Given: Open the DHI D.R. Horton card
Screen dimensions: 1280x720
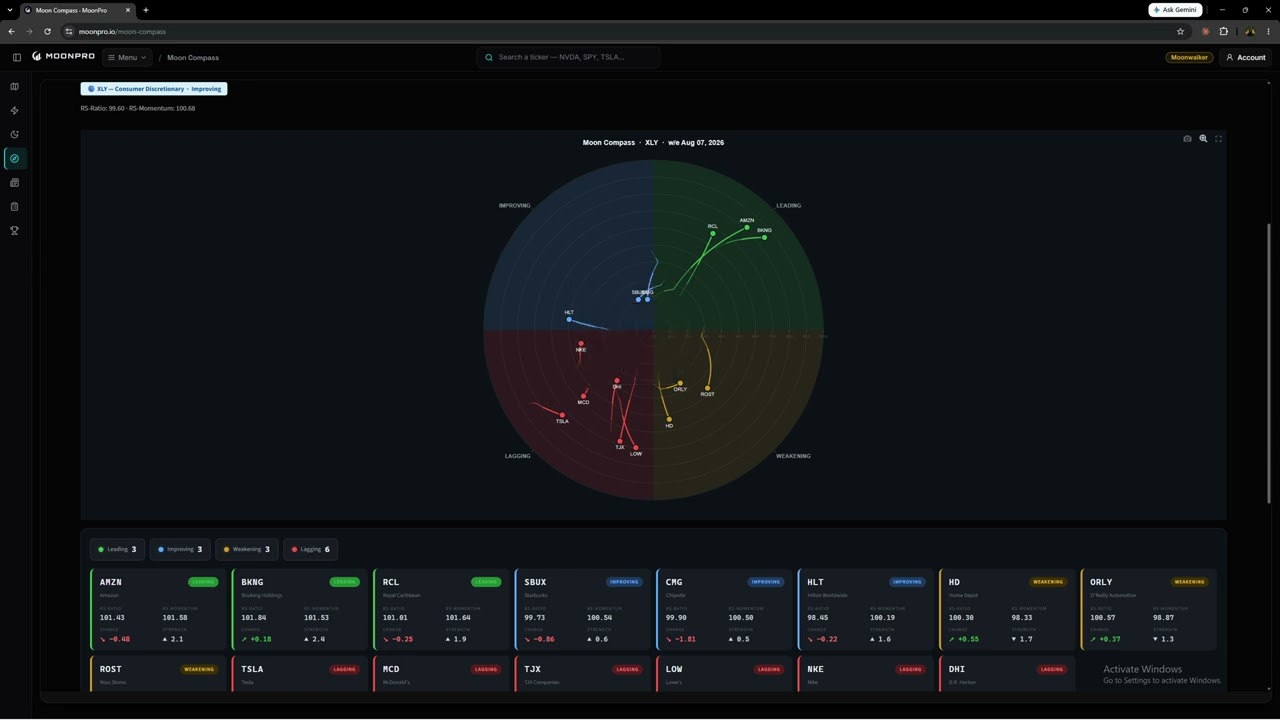Looking at the screenshot, I should click(x=1005, y=674).
